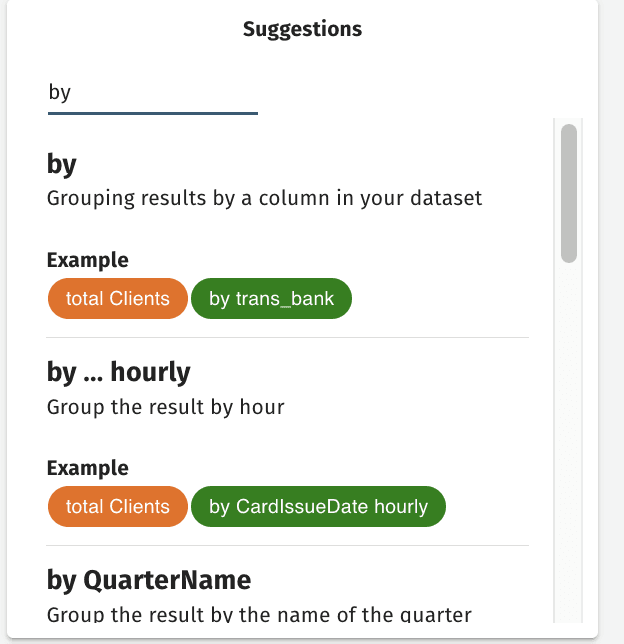This screenshot has width=624, height=644.
Task: Click the "Example" label under the "by" suggestion
Action: tap(88, 260)
